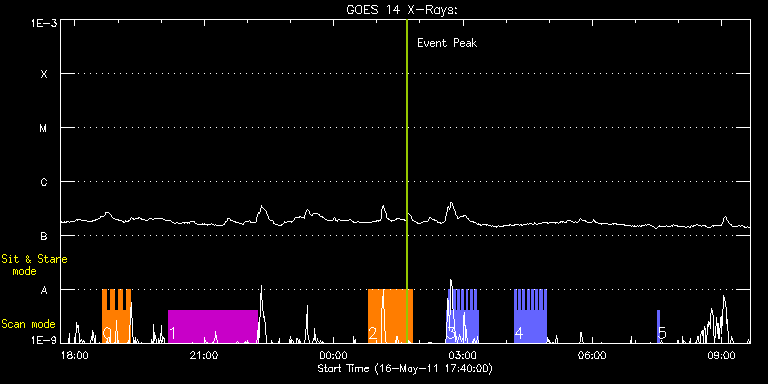Click the 00:00 time axis tick label
Viewport: 768px width, 384px height.
tap(334, 355)
